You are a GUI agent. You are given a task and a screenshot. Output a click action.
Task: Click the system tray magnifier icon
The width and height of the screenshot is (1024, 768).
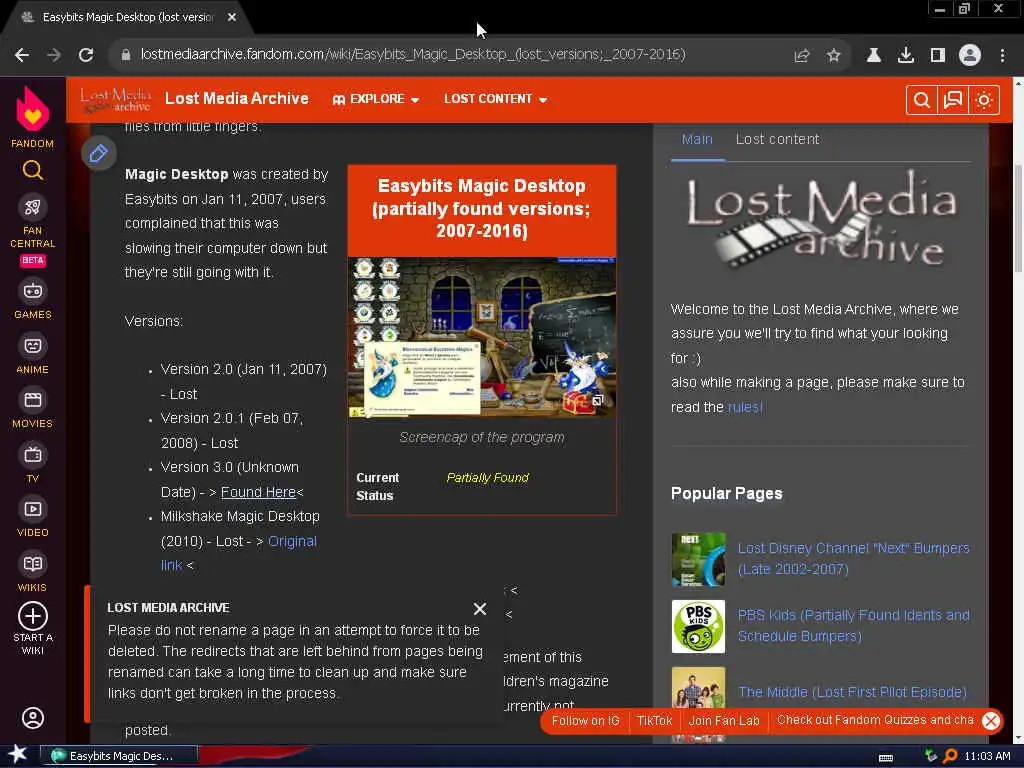[950, 756]
